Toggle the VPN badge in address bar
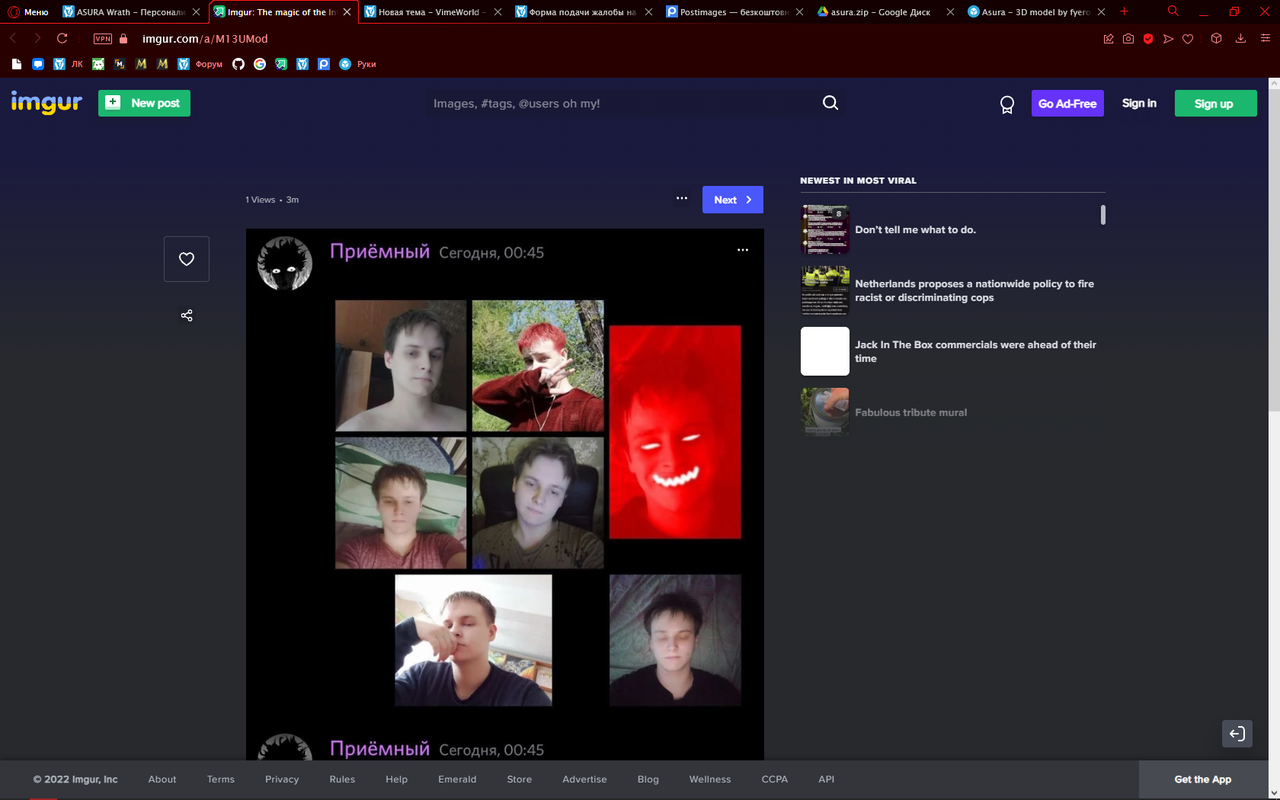 [x=102, y=39]
